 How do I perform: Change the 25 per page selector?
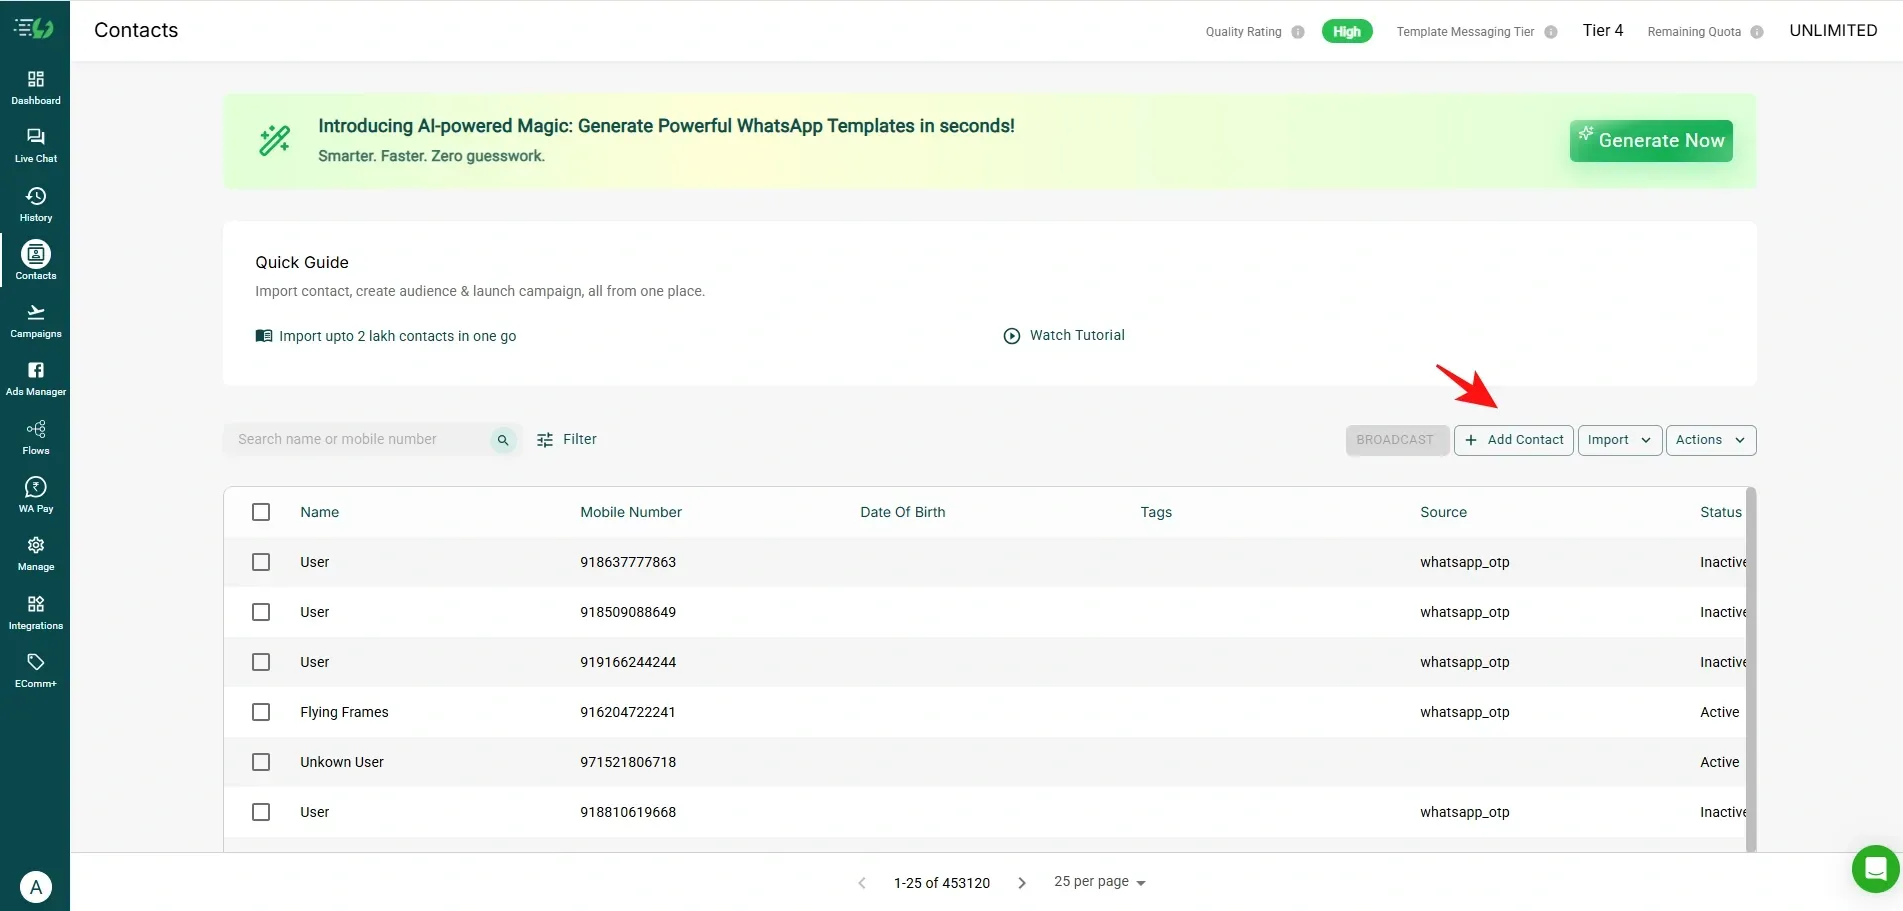[x=1099, y=882]
